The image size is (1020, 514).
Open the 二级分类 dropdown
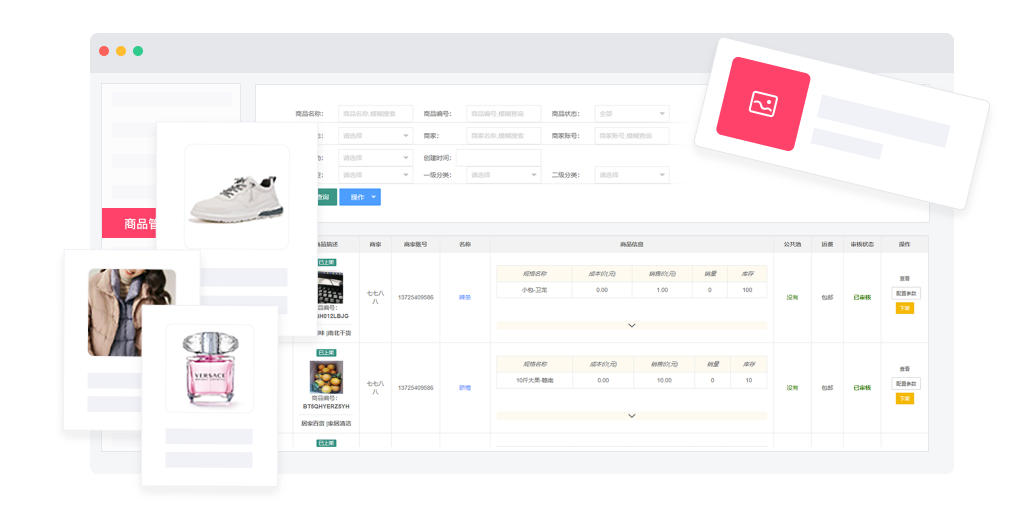click(632, 175)
